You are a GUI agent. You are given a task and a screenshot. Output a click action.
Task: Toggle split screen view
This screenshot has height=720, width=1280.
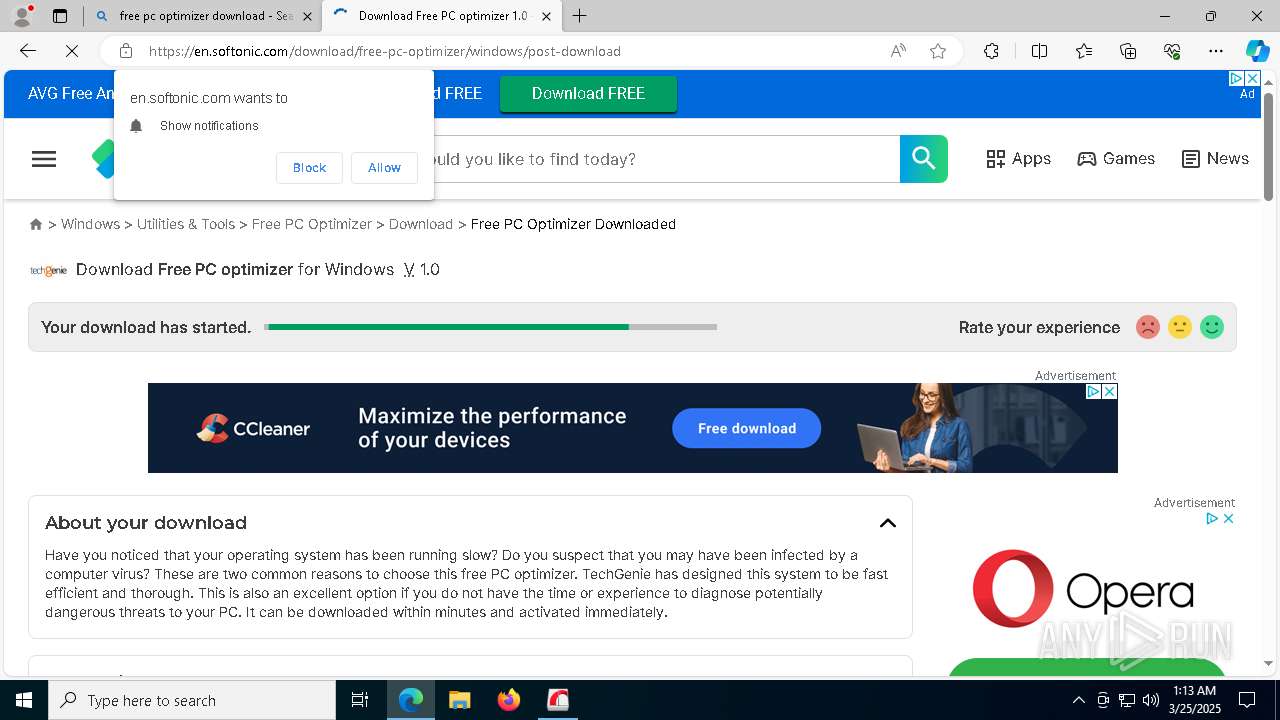coord(1039,51)
